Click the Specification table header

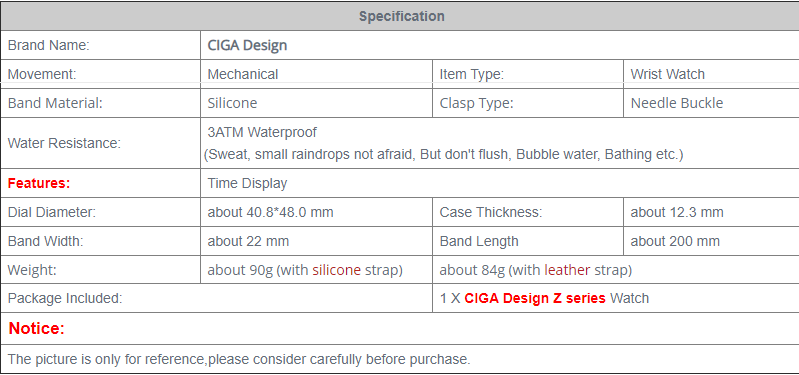[402, 16]
